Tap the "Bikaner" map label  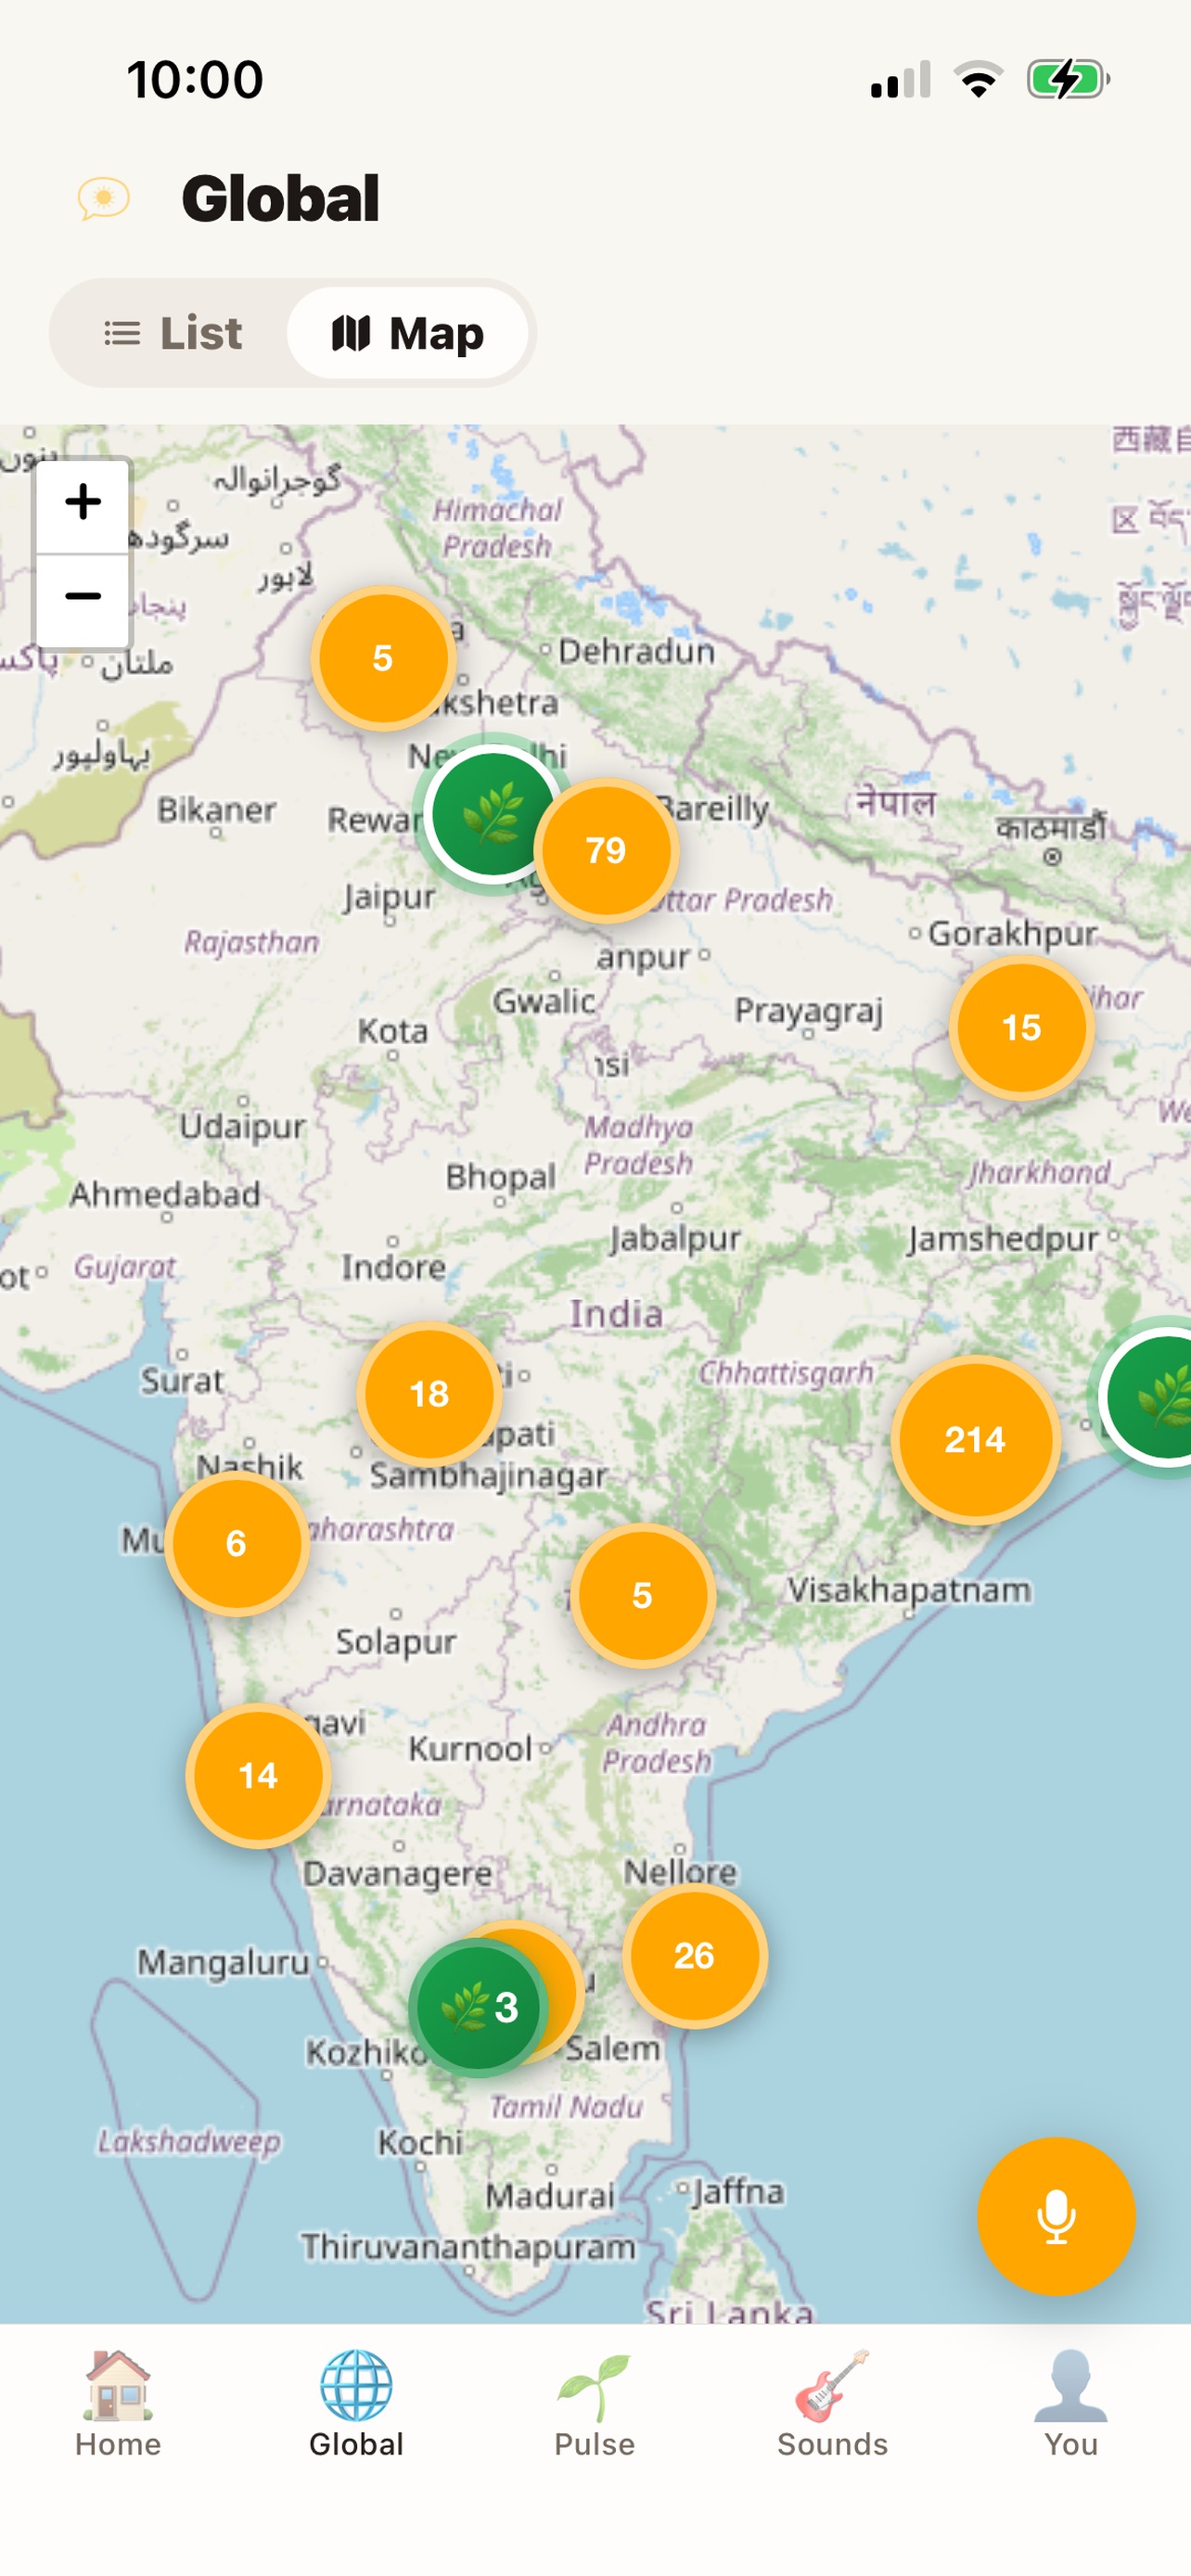(216, 810)
